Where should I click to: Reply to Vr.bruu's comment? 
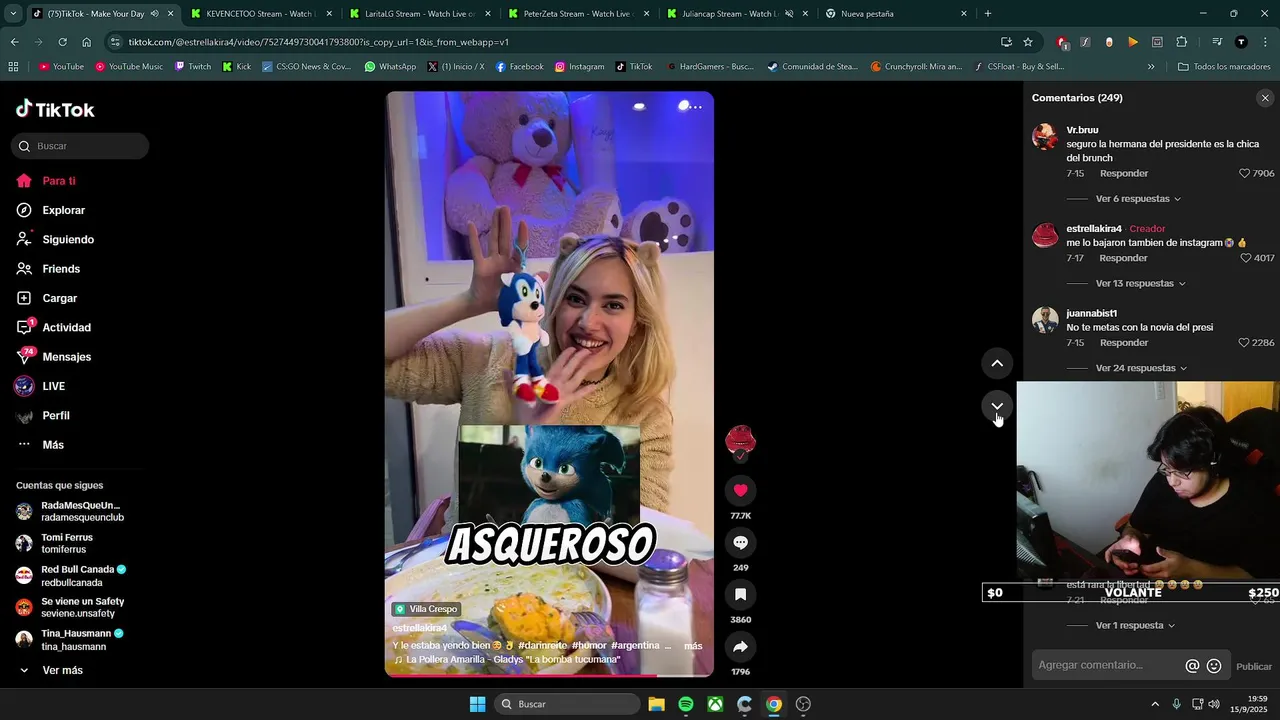(1124, 174)
